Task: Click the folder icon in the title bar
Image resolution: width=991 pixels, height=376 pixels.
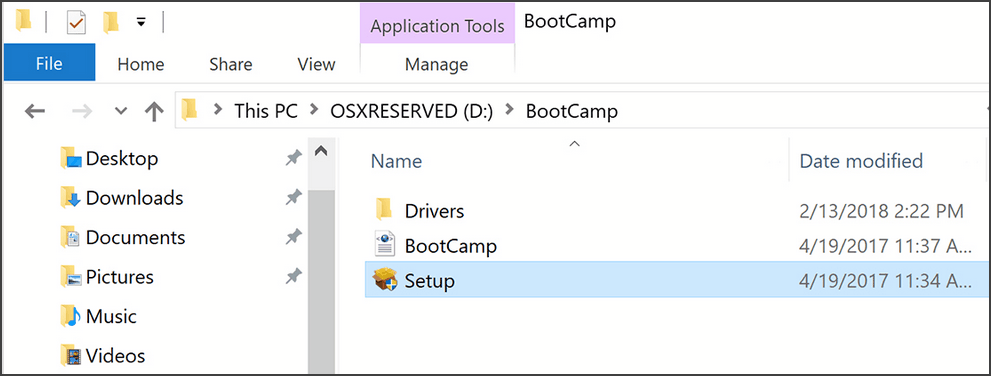Action: (x=24, y=21)
